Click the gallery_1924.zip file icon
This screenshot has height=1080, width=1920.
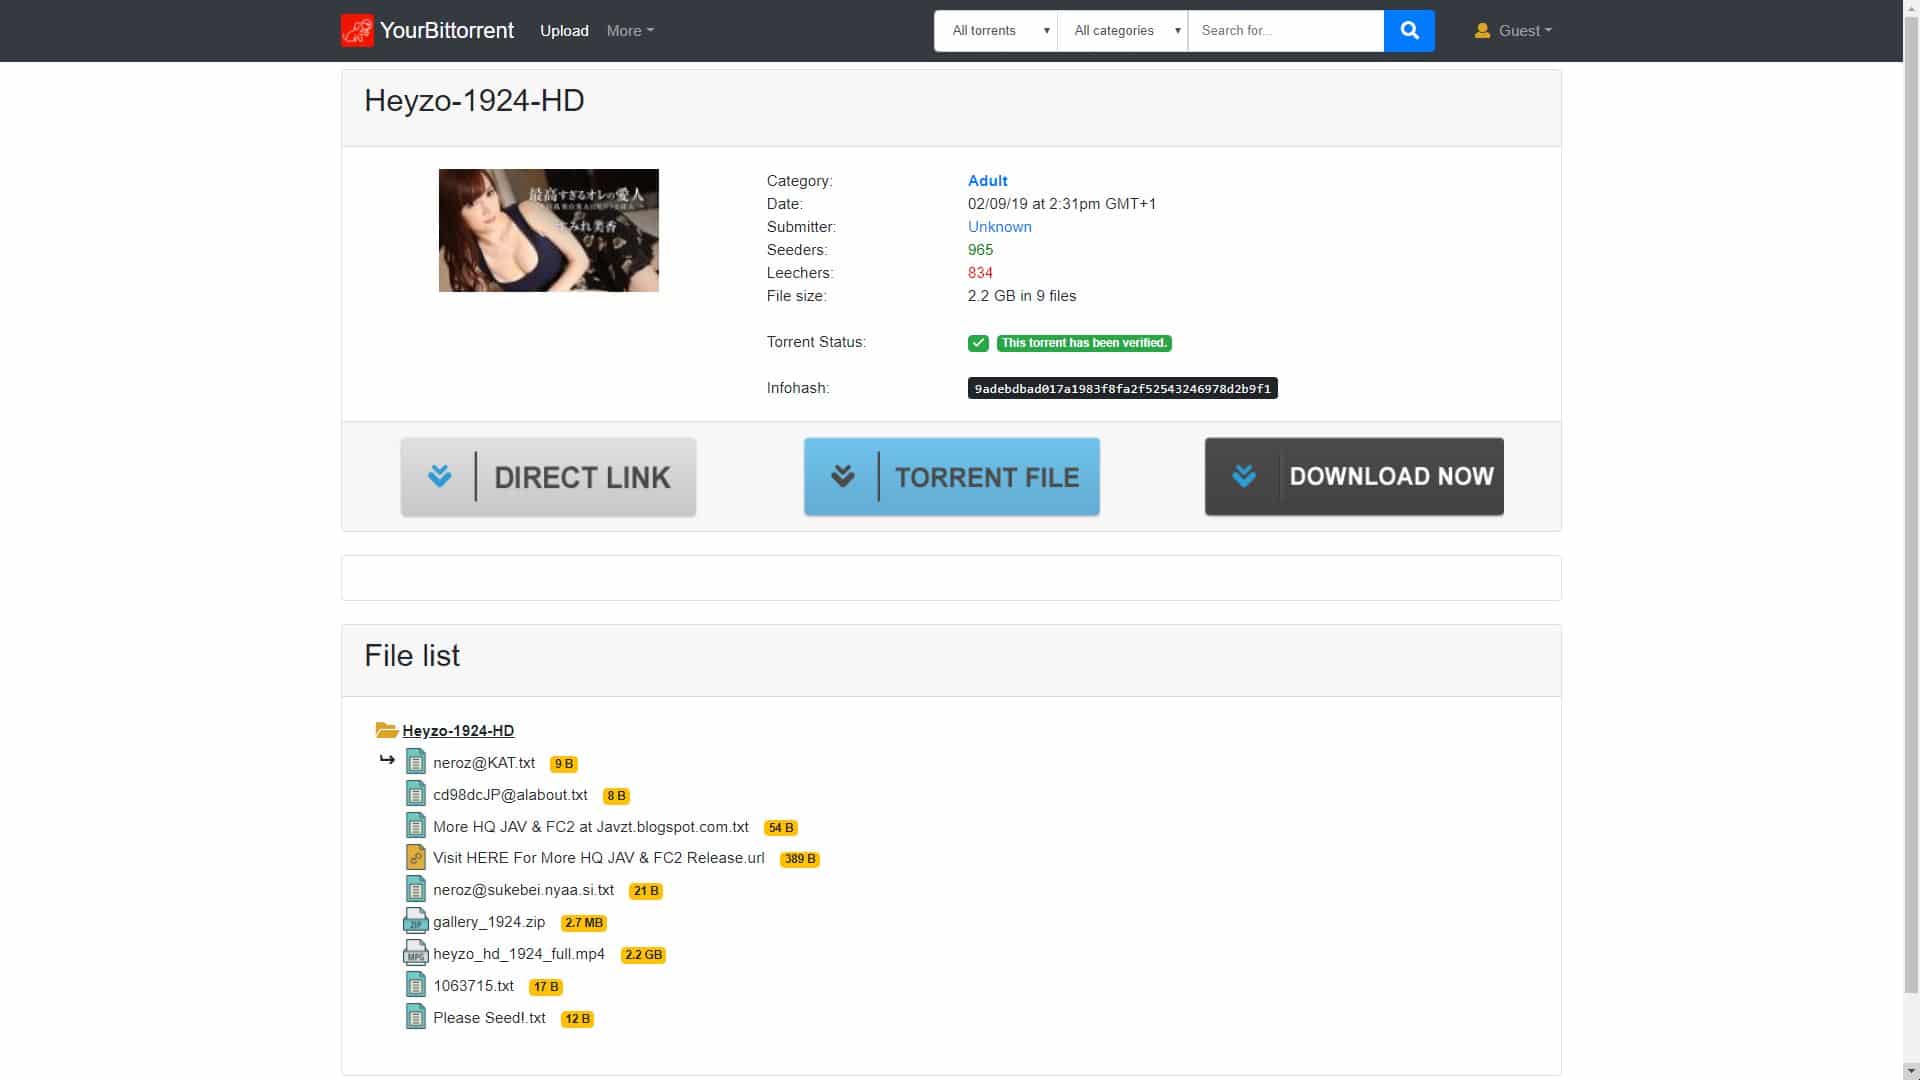coord(415,922)
